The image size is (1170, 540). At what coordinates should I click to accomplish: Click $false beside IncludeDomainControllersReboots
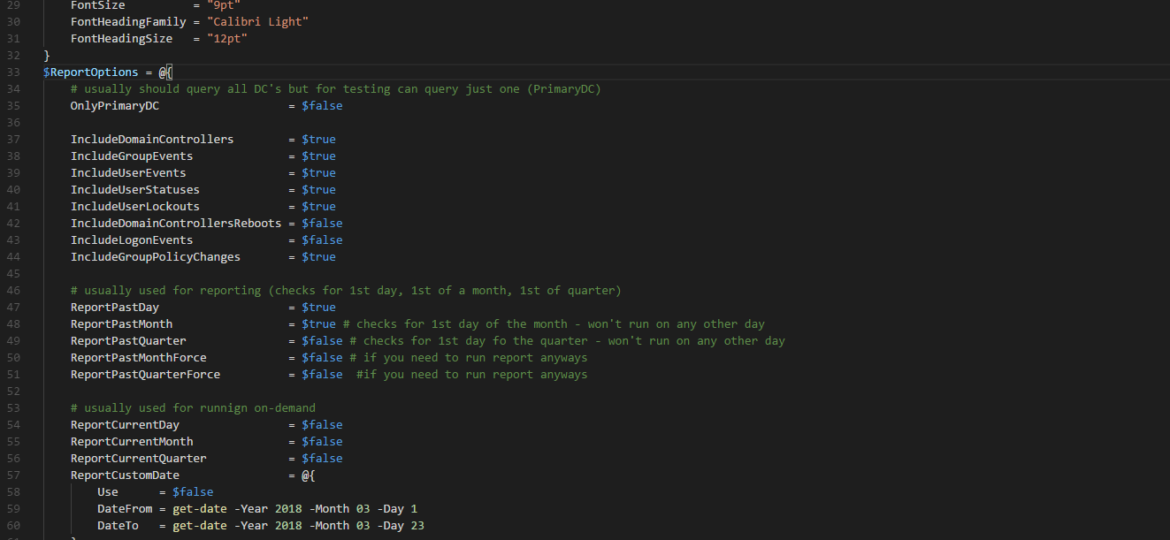(x=322, y=223)
